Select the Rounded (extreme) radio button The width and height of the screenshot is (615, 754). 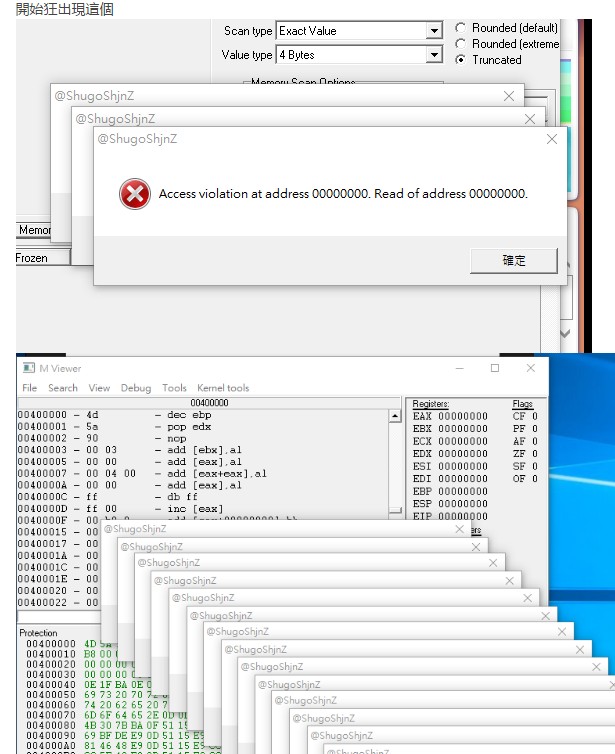click(x=460, y=44)
